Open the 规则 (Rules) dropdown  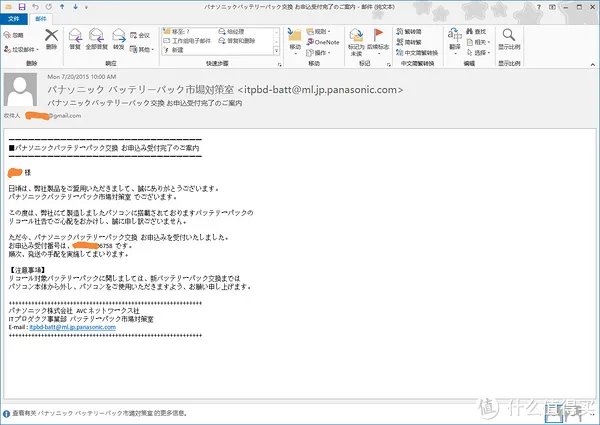[x=318, y=31]
